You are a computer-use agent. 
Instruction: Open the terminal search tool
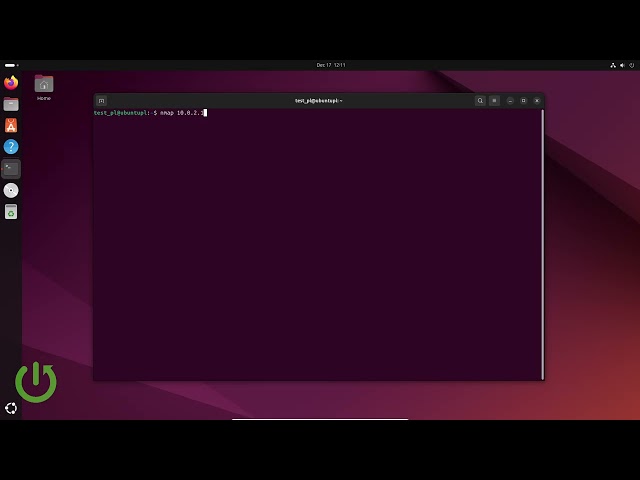(x=480, y=101)
